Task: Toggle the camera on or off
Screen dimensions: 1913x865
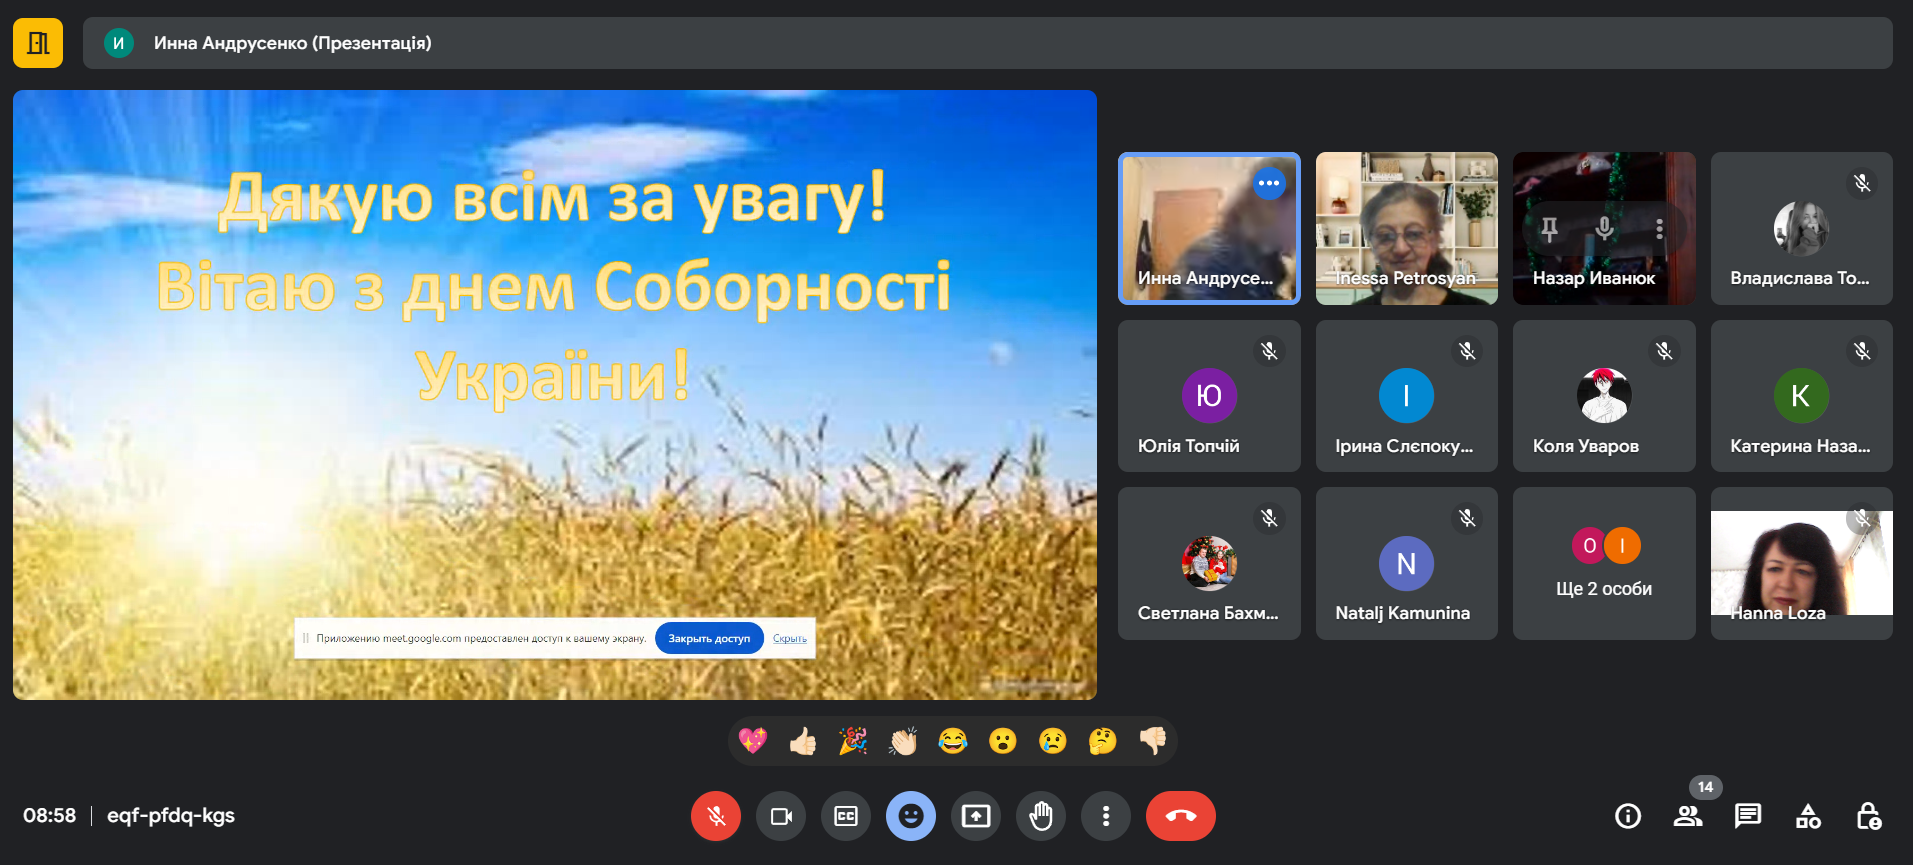Action: pos(781,816)
